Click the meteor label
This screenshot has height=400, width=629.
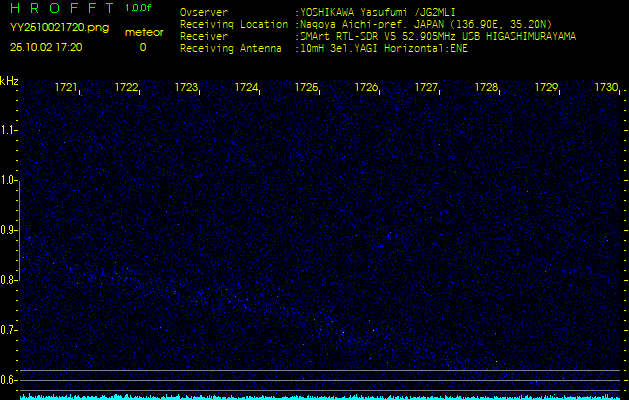click(144, 32)
